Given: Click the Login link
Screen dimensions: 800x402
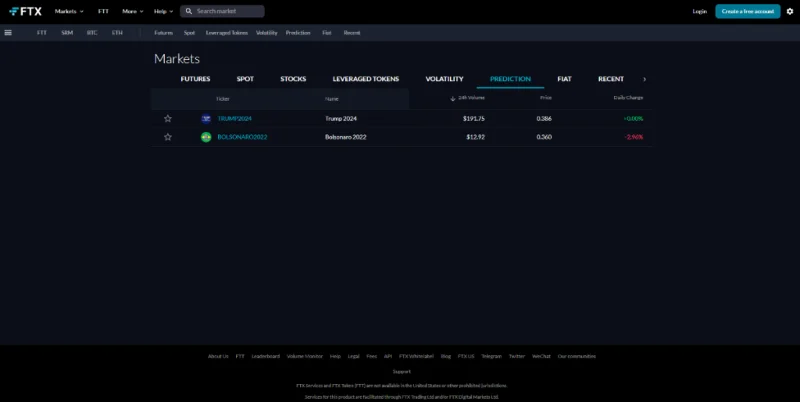Looking at the screenshot, I should (x=699, y=11).
